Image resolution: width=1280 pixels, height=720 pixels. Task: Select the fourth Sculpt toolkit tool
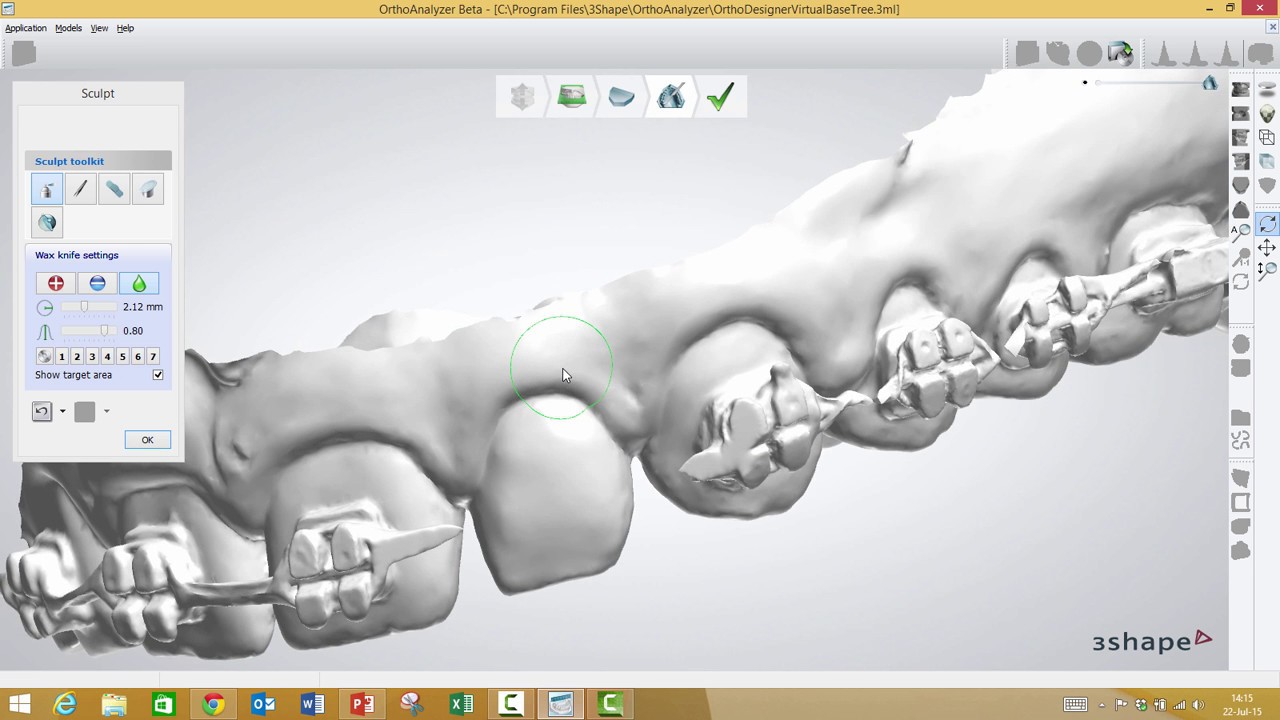[147, 189]
